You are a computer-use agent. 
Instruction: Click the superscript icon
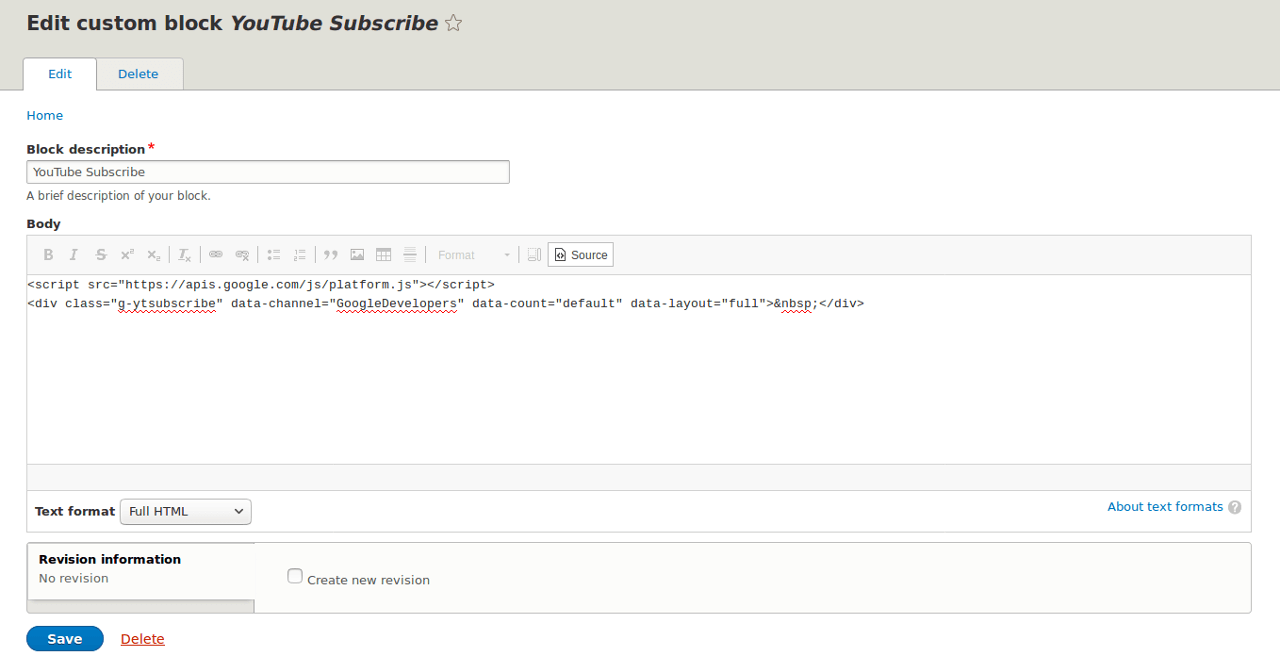tap(127, 255)
